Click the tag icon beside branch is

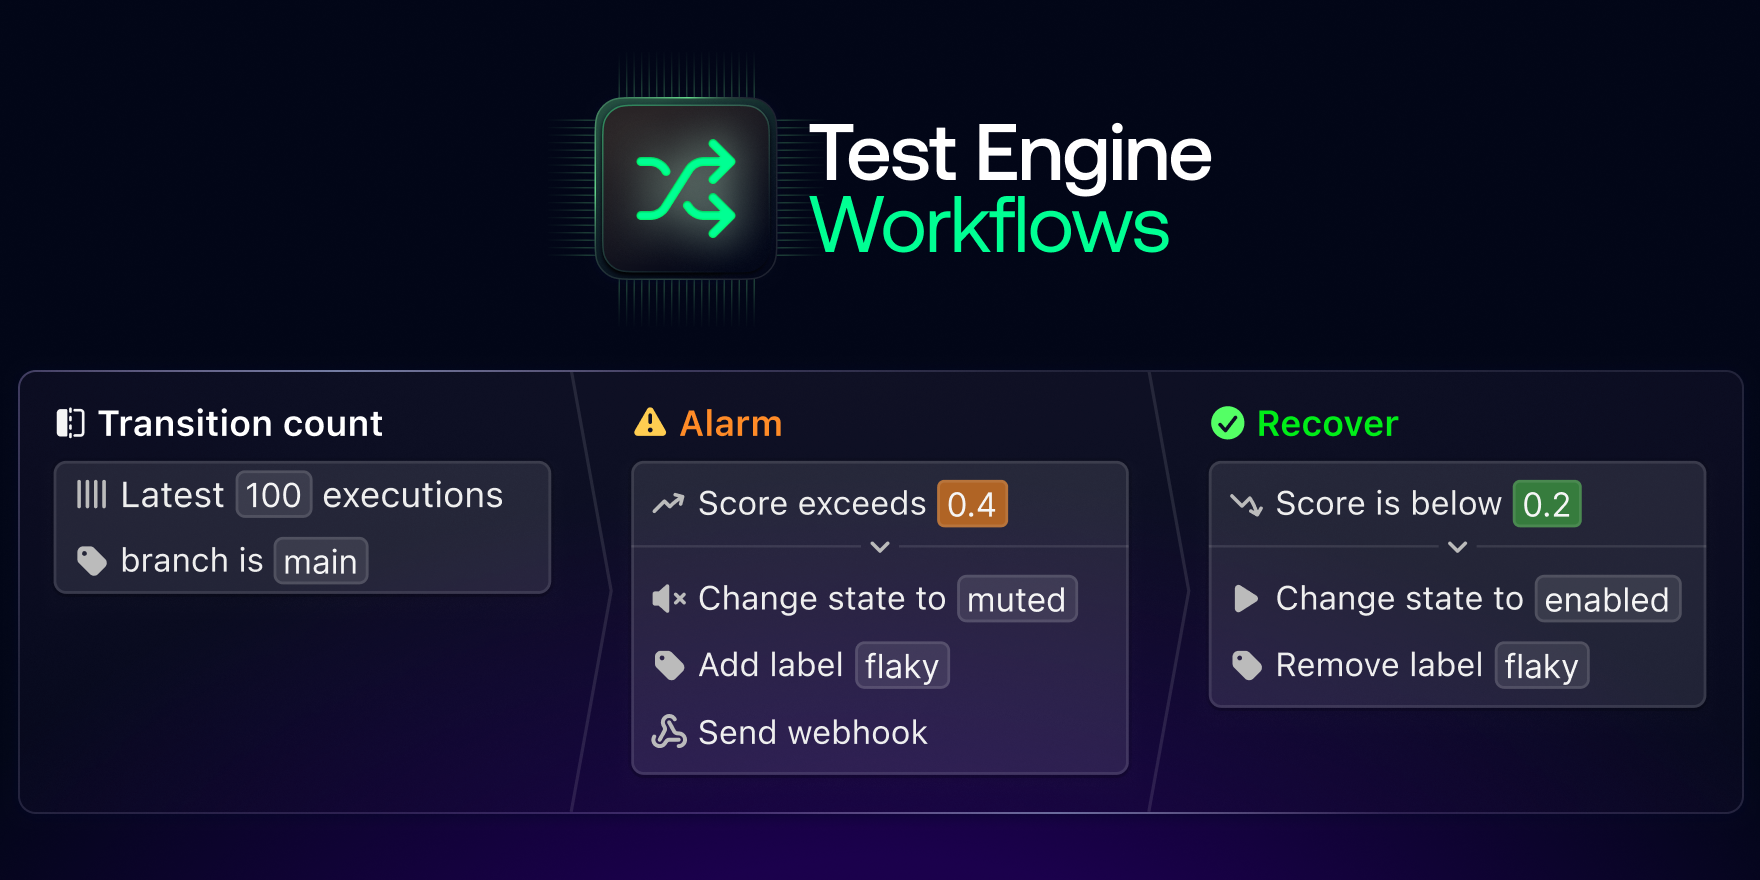click(92, 561)
